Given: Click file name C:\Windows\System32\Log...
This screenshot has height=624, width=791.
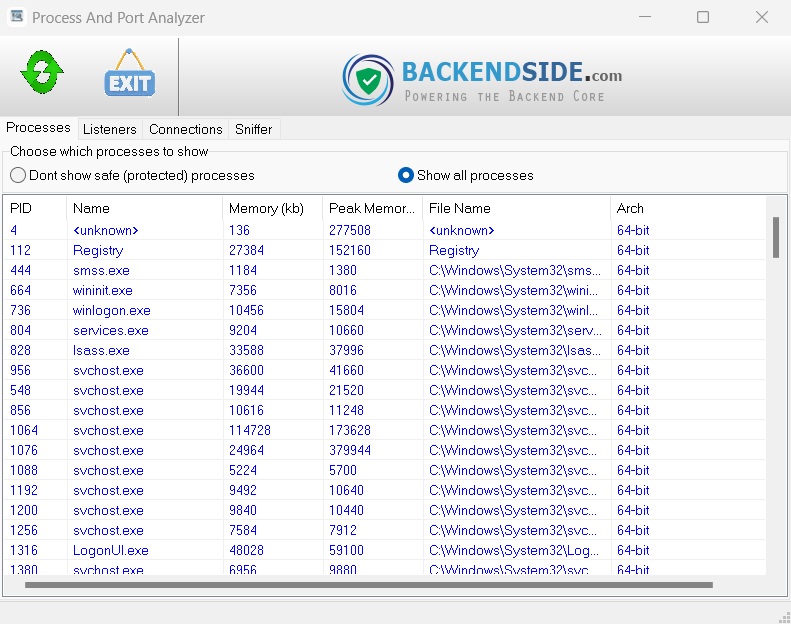Looking at the screenshot, I should point(514,550).
